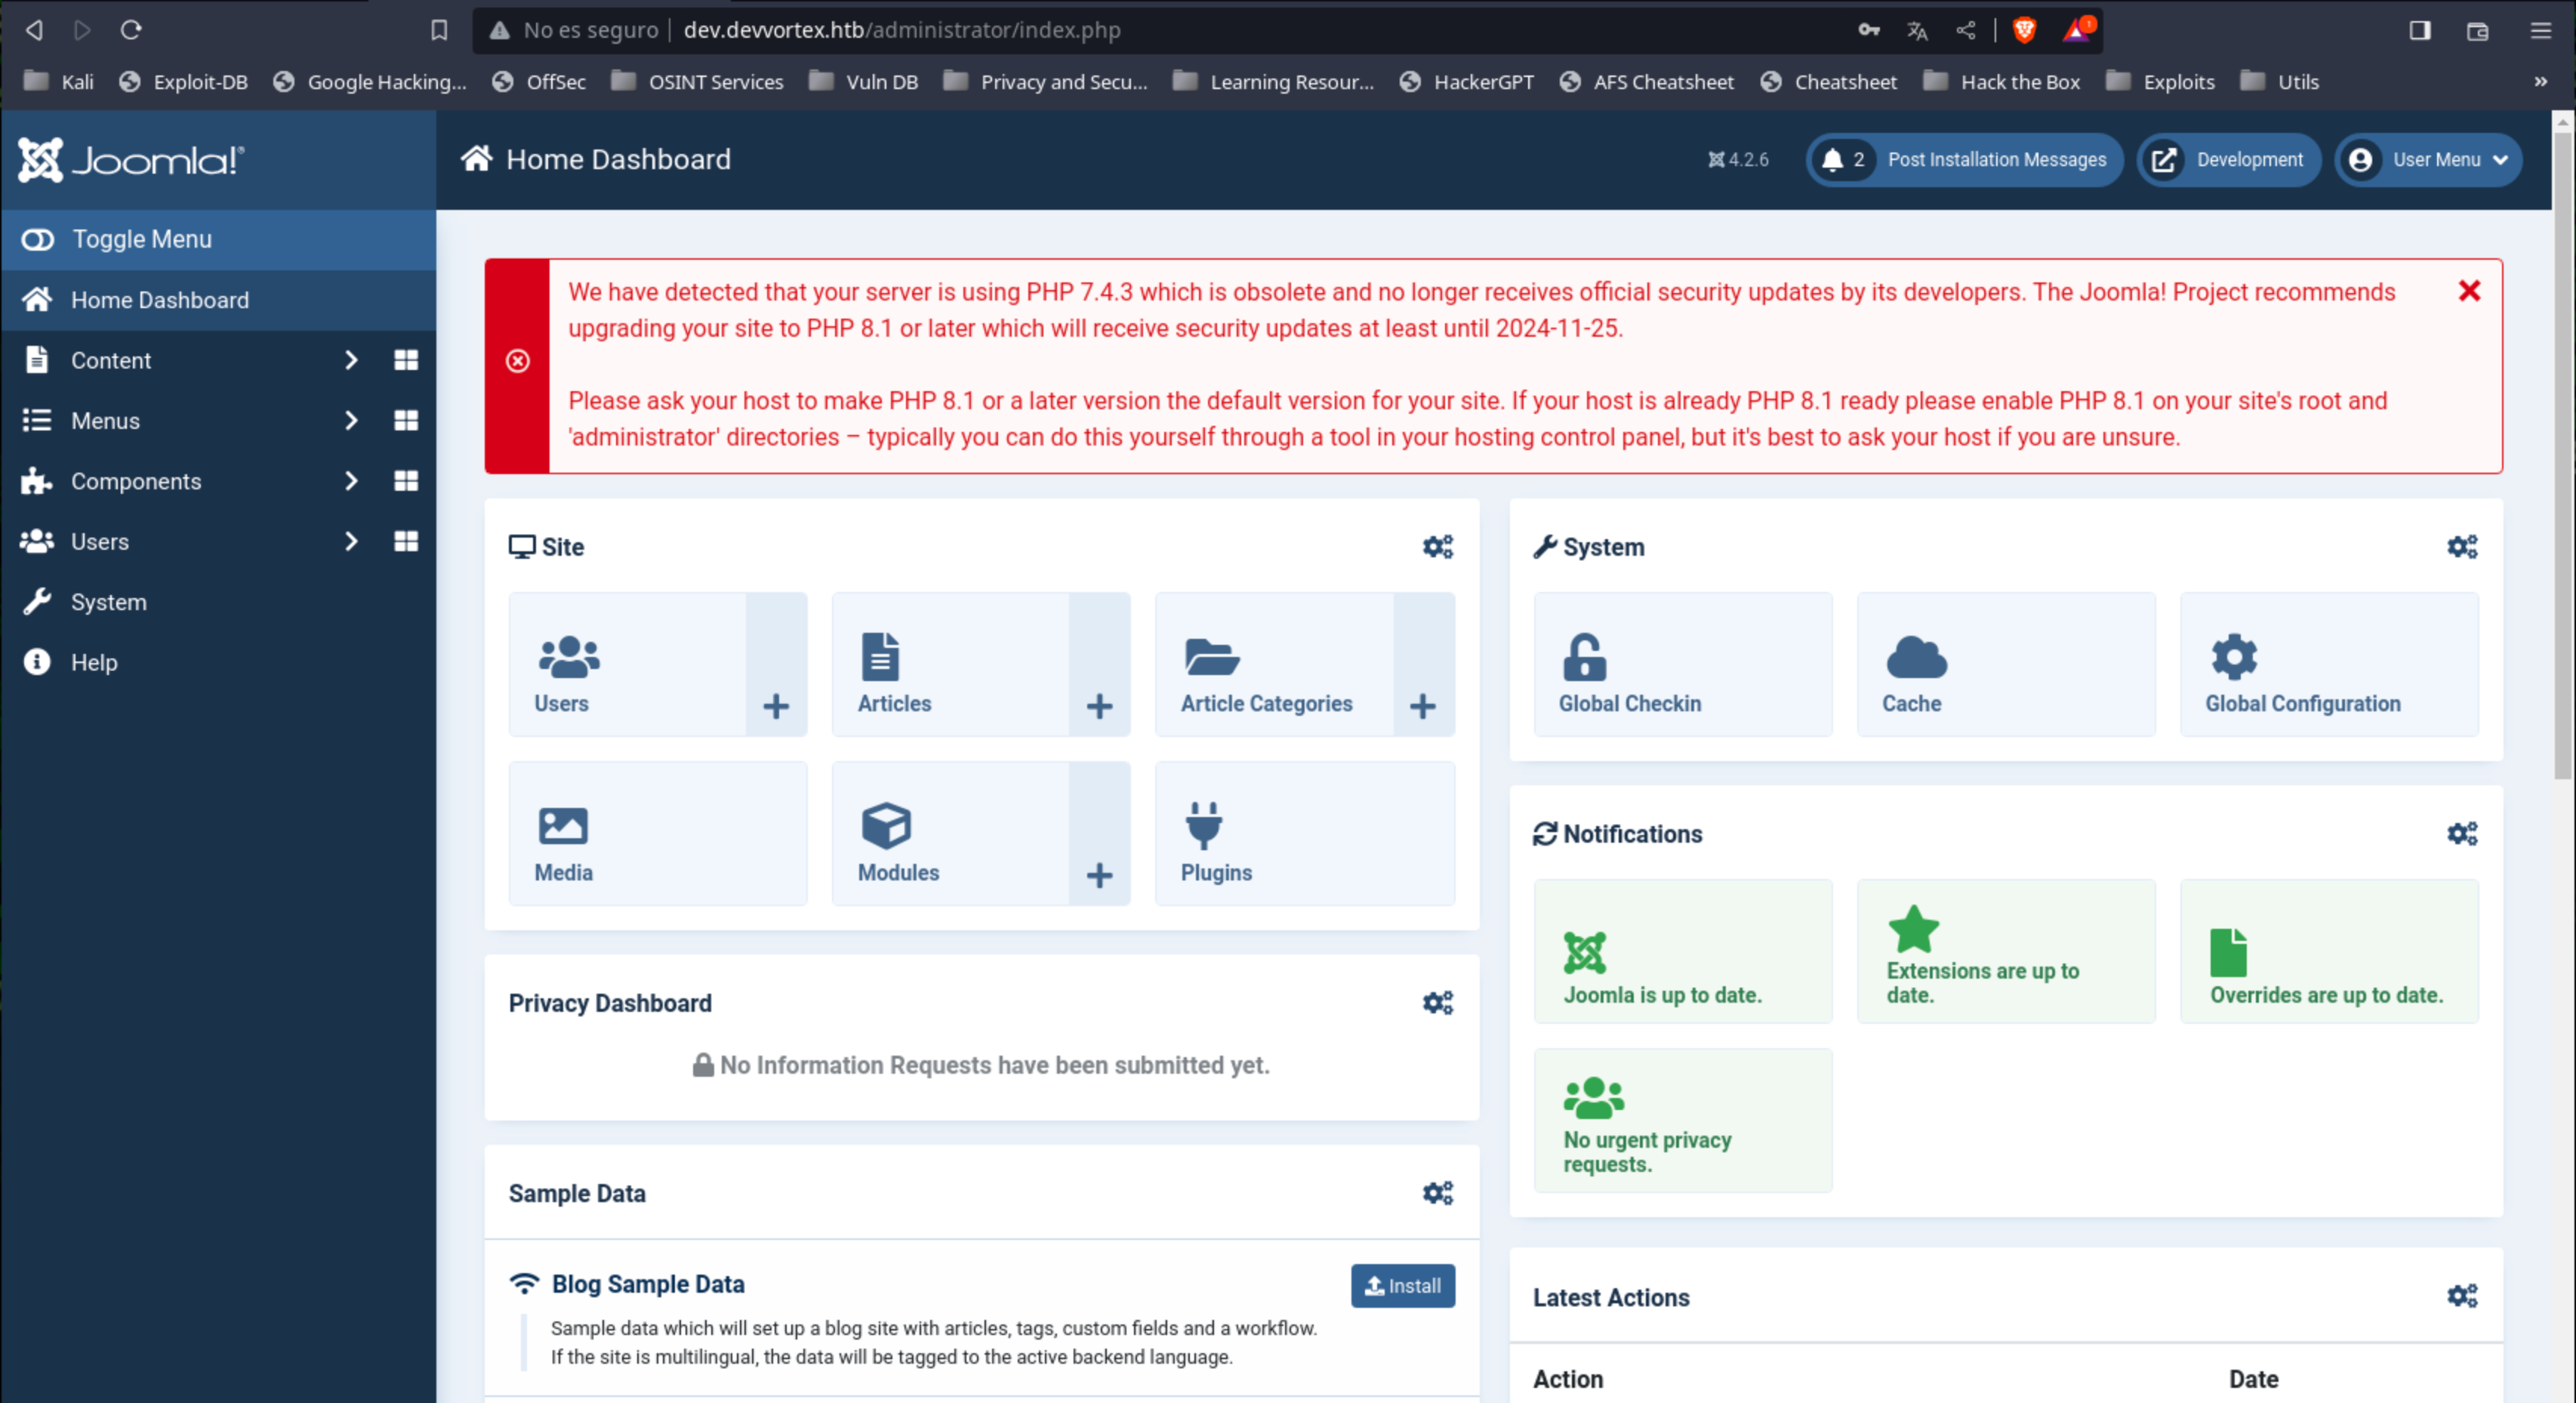Toggle the sidebar menu
Screen dimensions: 2576x1403
click(x=218, y=239)
